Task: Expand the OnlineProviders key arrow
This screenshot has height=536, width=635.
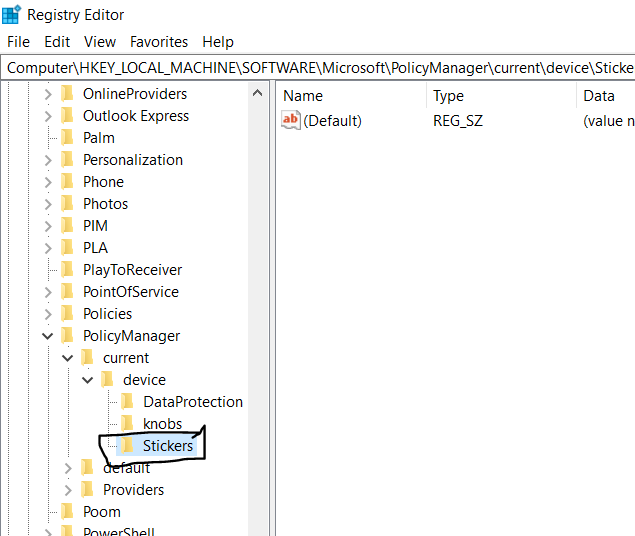Action: click(x=47, y=94)
